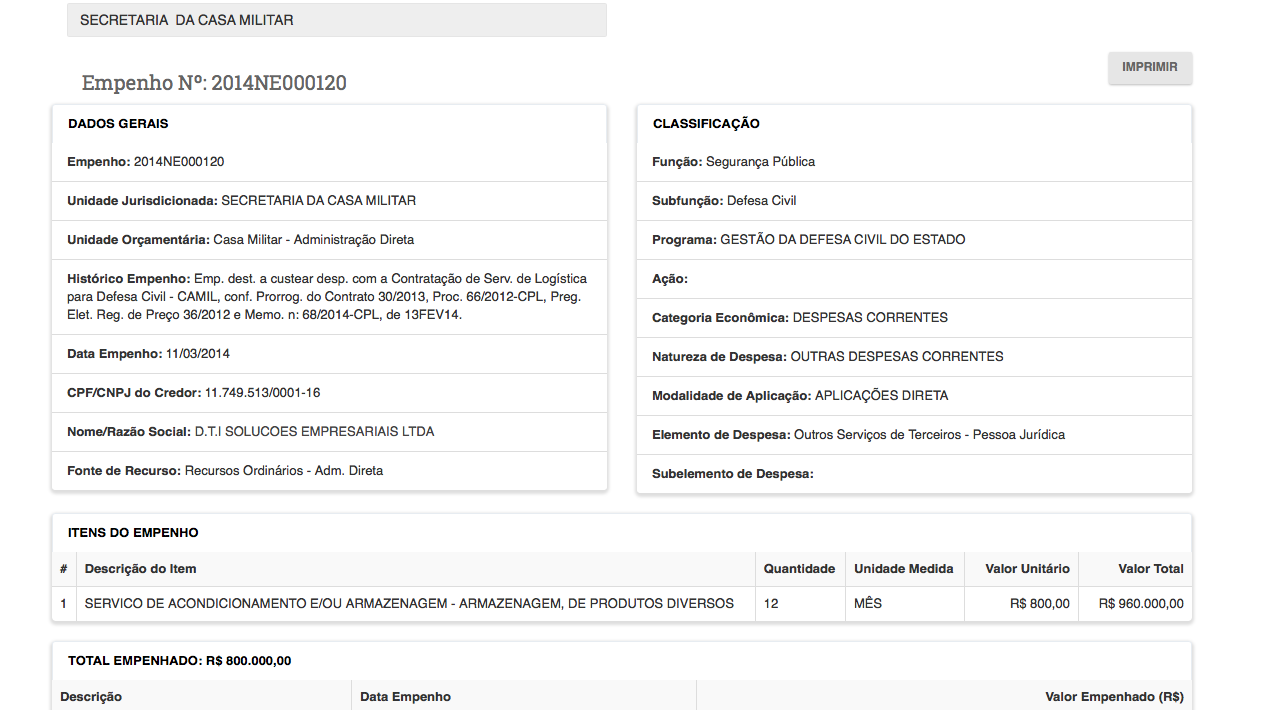
Task: Click the heading Empenho Nº: 2014NE000120
Action: point(214,83)
